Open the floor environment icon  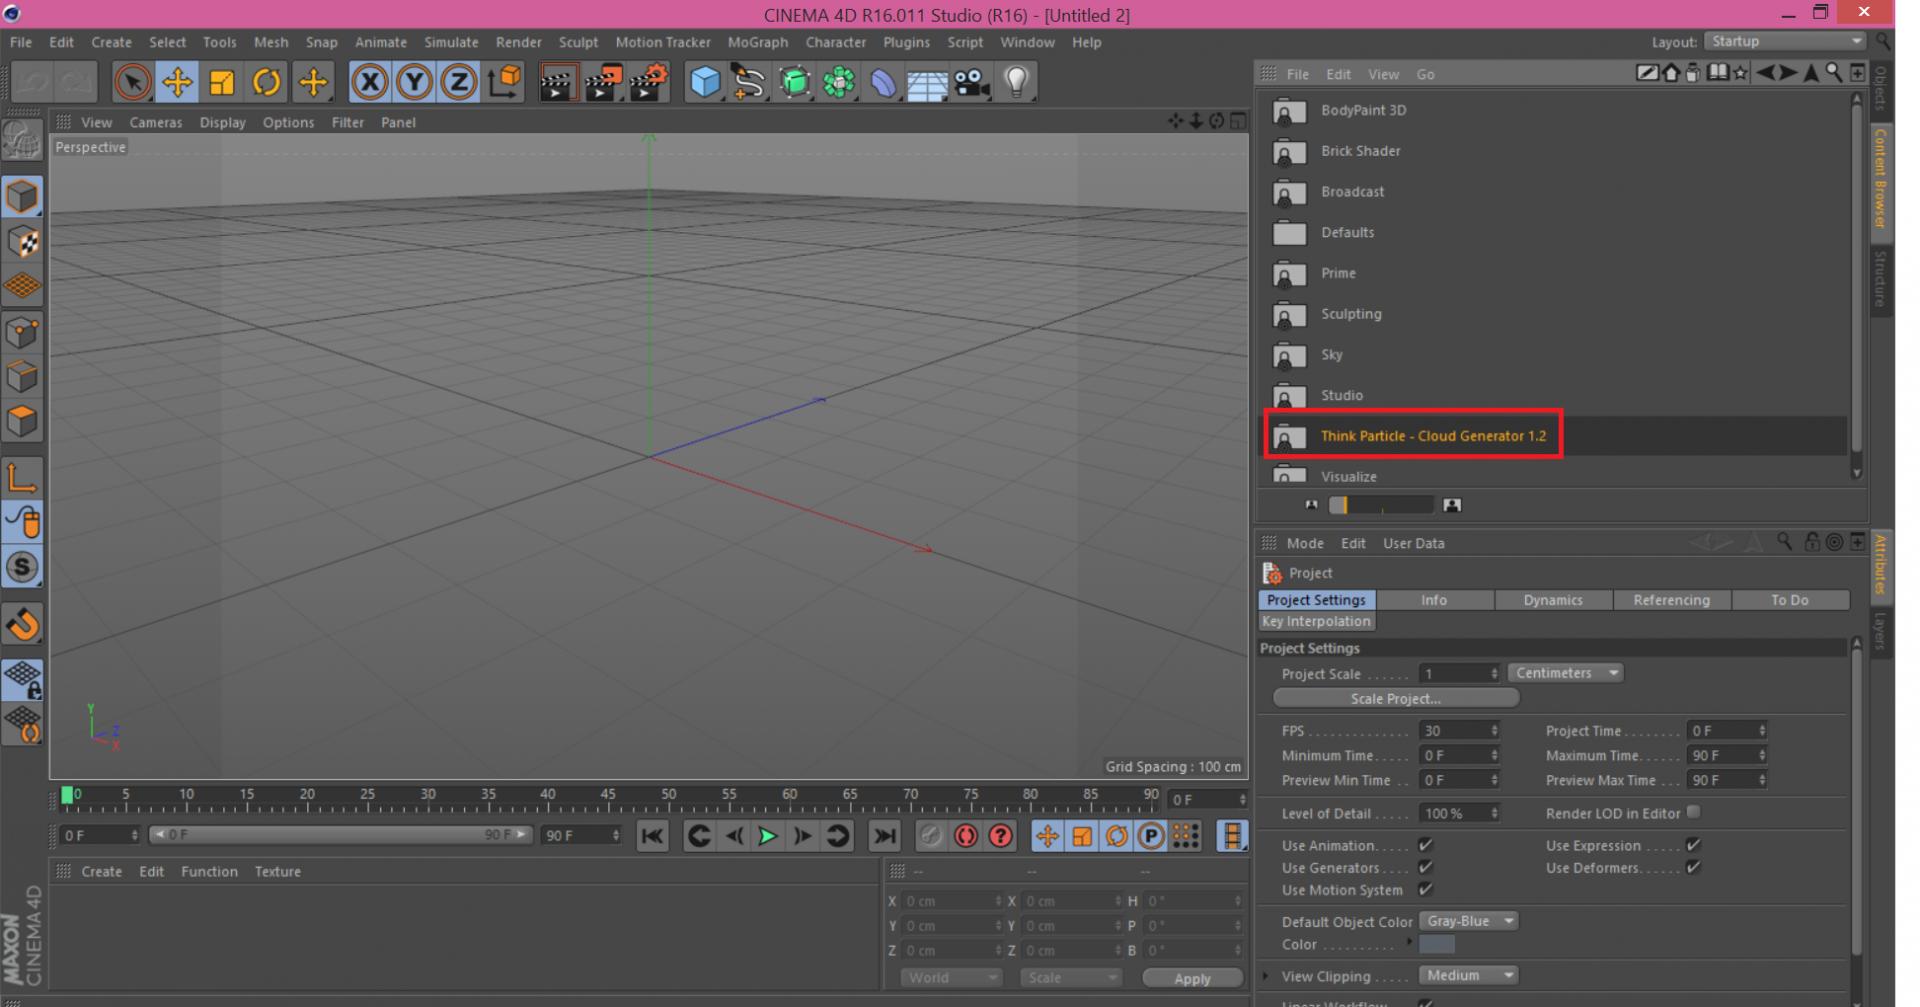pyautogui.click(x=927, y=82)
